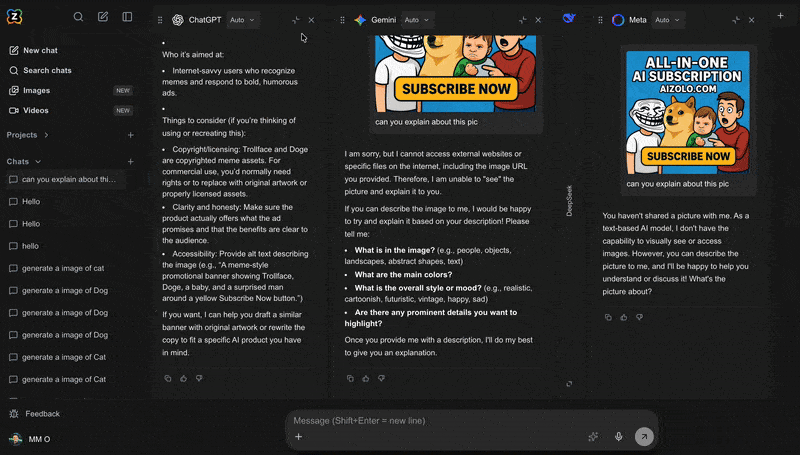Collapse the sidebar with the panel icon
The image size is (800, 455).
[x=127, y=17]
